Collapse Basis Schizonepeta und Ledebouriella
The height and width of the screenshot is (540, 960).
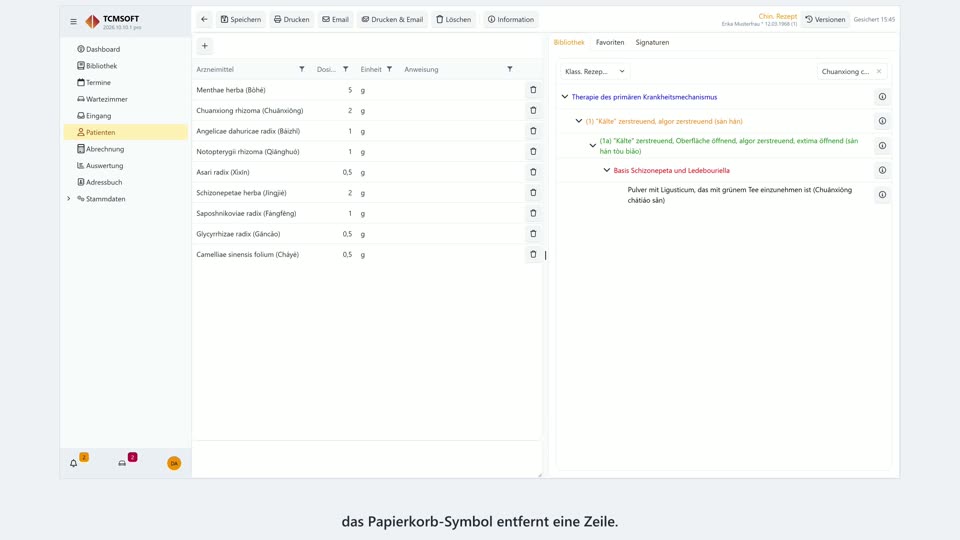point(607,170)
